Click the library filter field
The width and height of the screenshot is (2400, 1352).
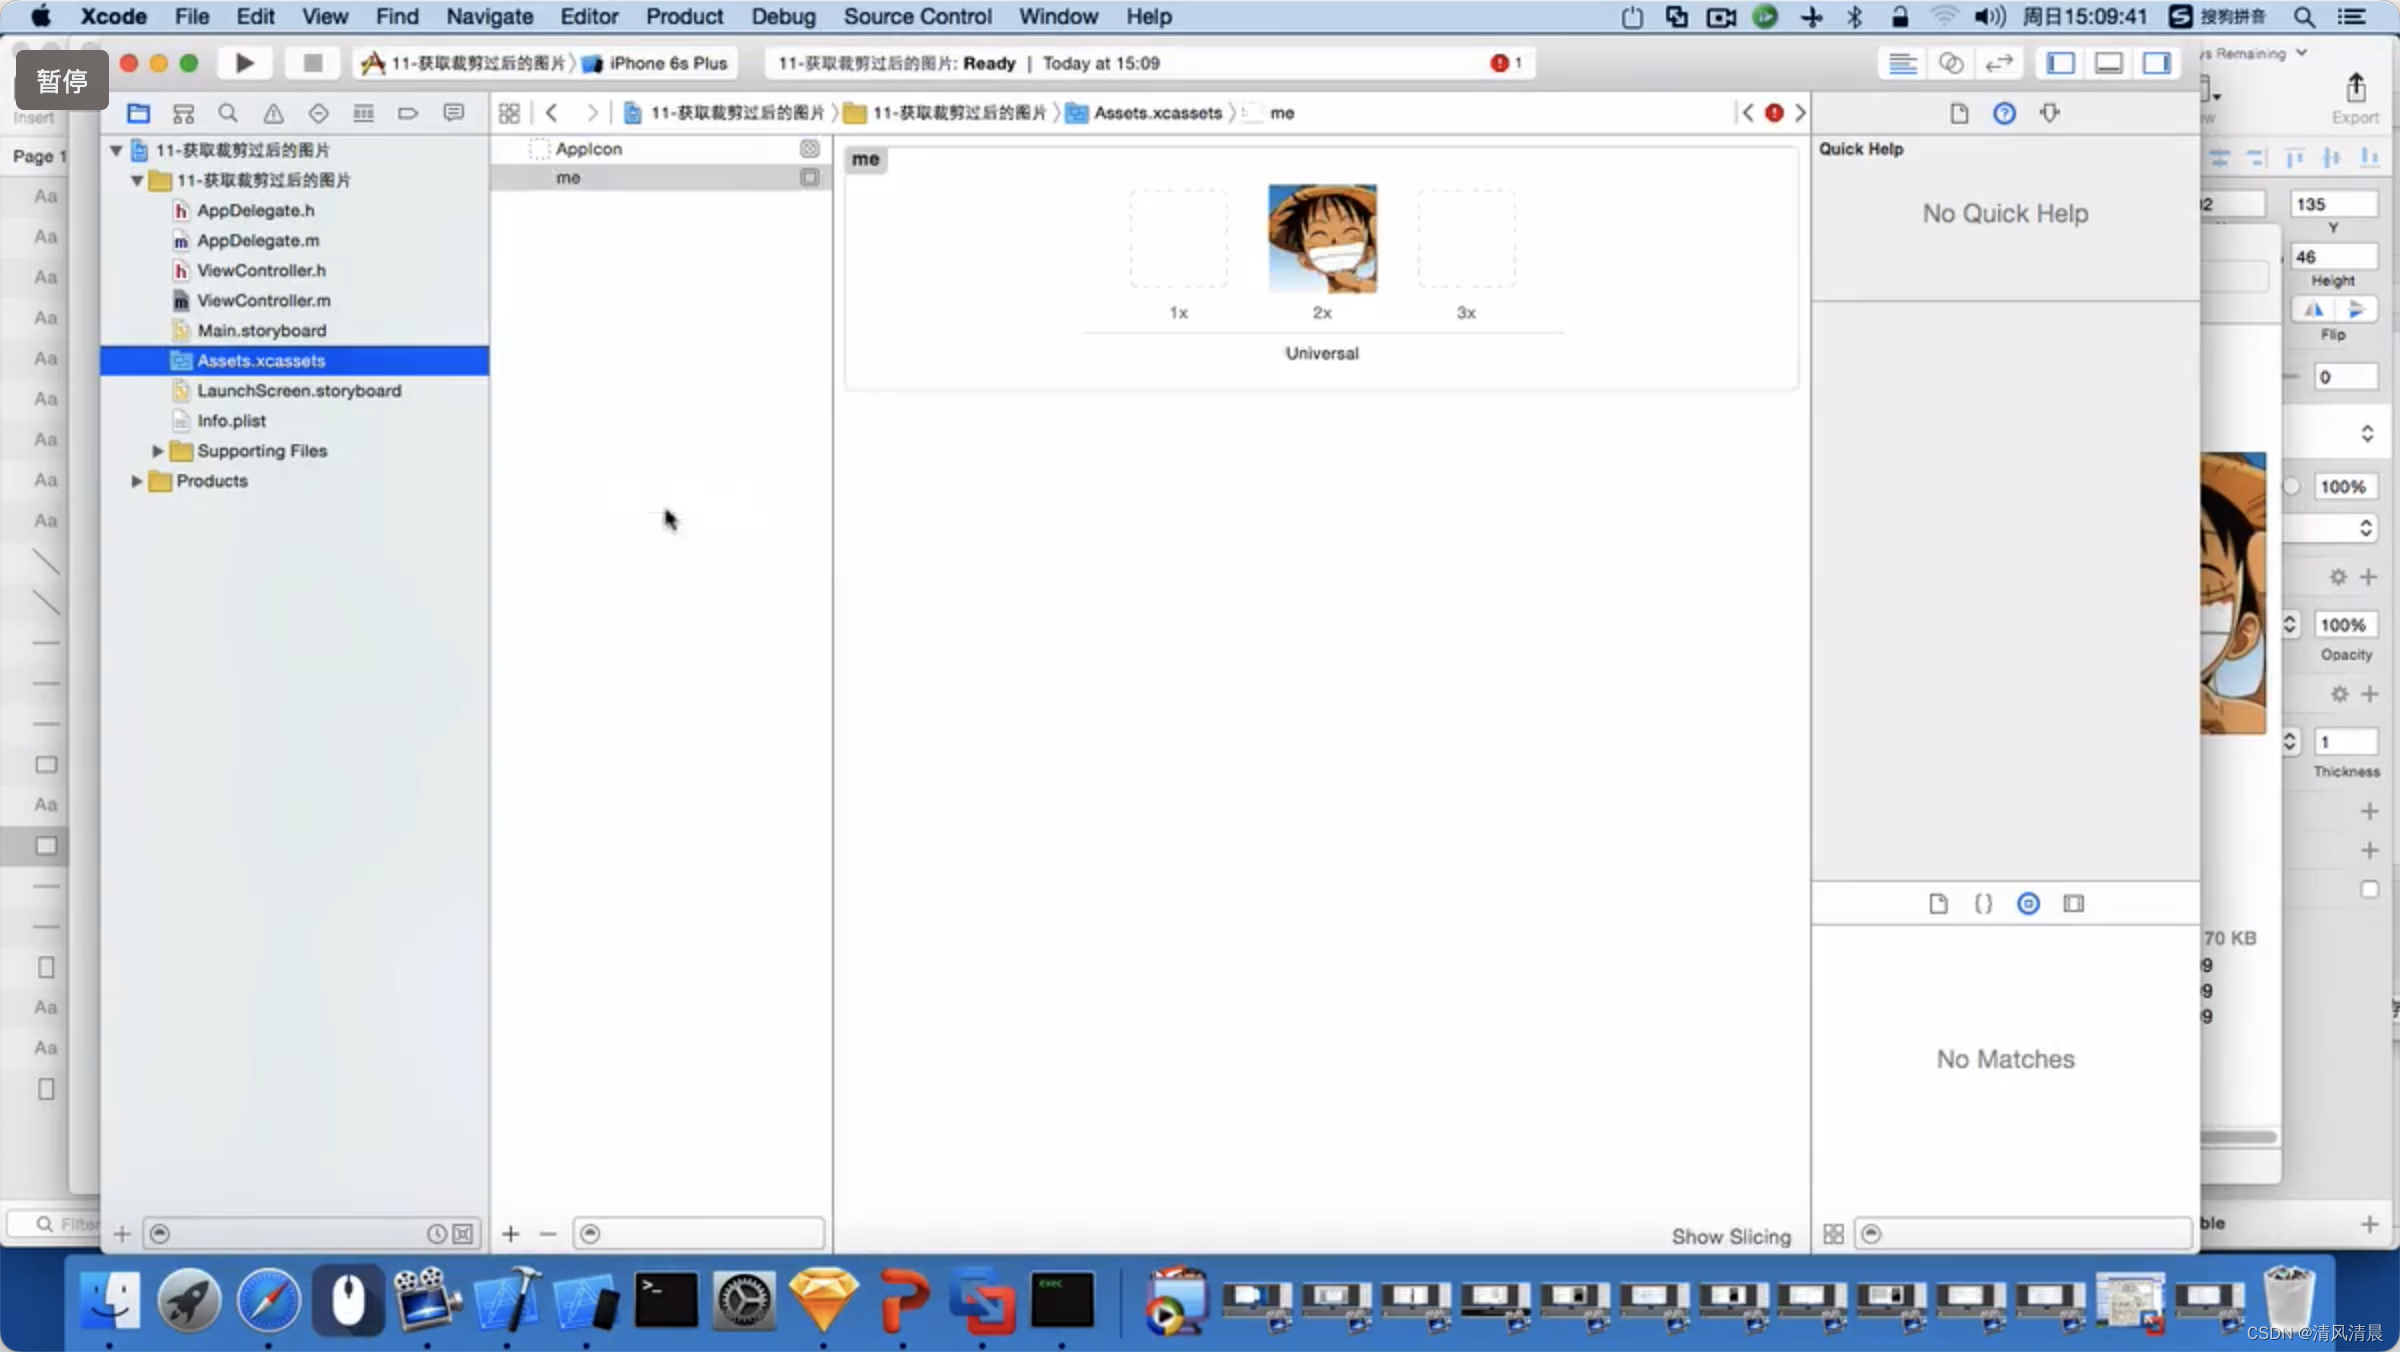[x=2023, y=1234]
